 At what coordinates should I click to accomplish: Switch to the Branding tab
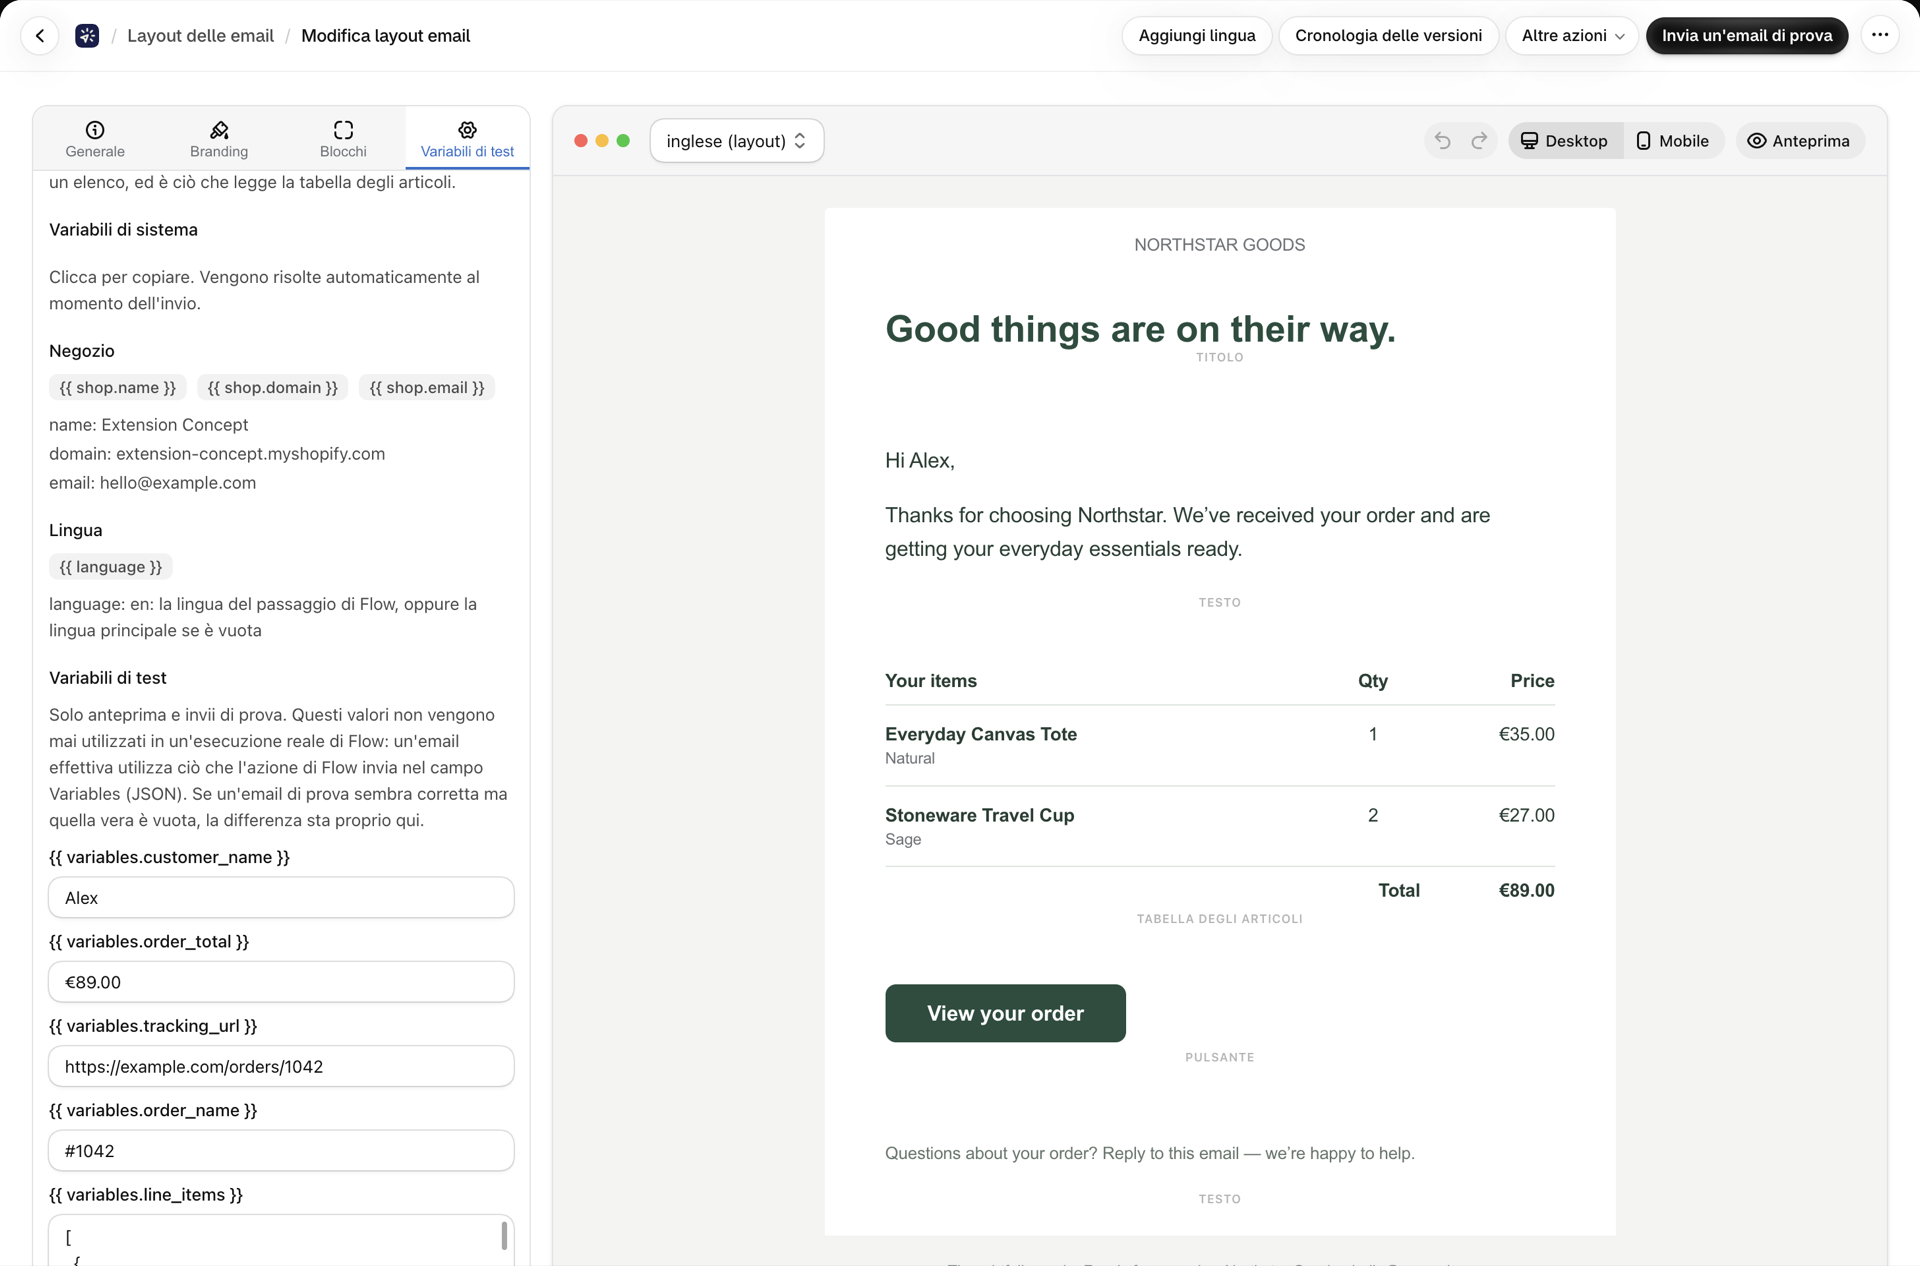[219, 139]
